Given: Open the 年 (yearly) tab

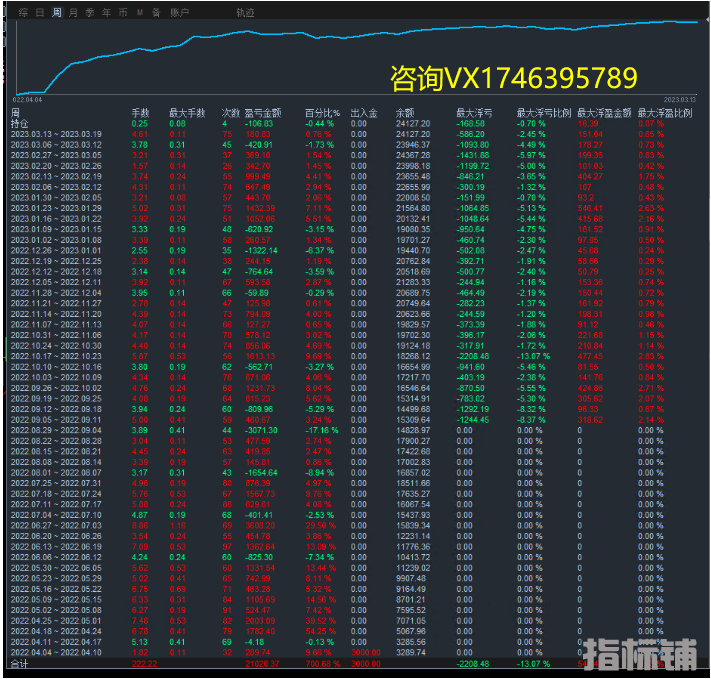Looking at the screenshot, I should [106, 13].
